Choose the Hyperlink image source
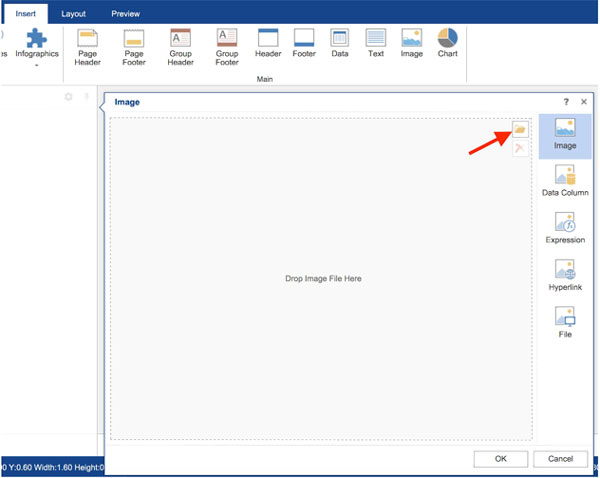 pos(565,275)
